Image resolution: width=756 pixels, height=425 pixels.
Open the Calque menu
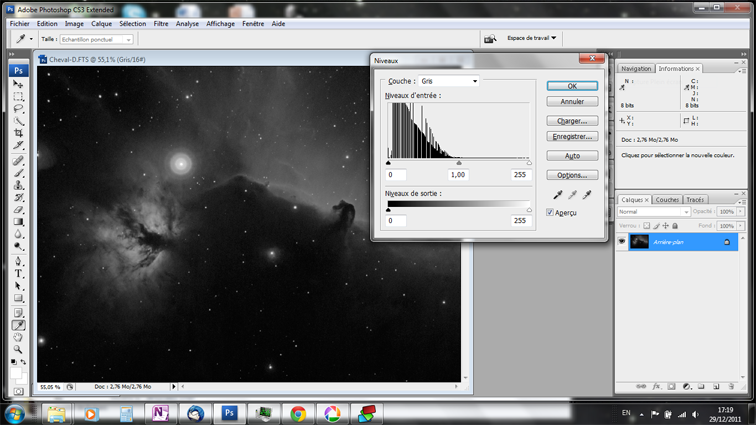point(101,24)
